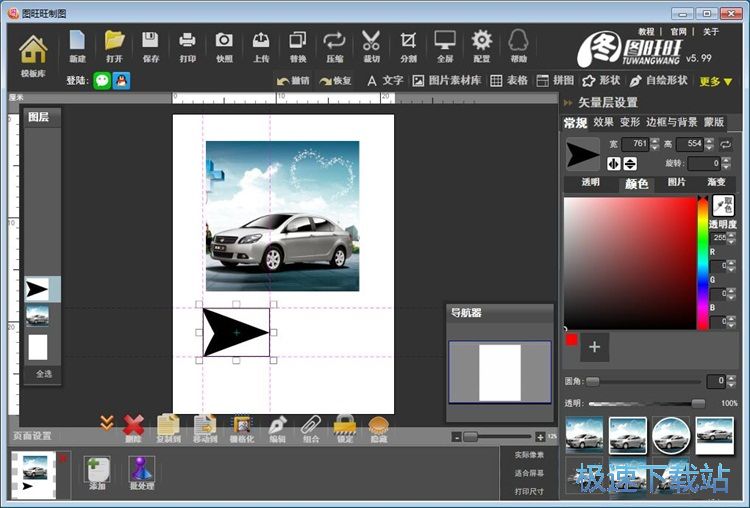
Task: Toggle the width-height aspect ratio link
Action: [726, 145]
